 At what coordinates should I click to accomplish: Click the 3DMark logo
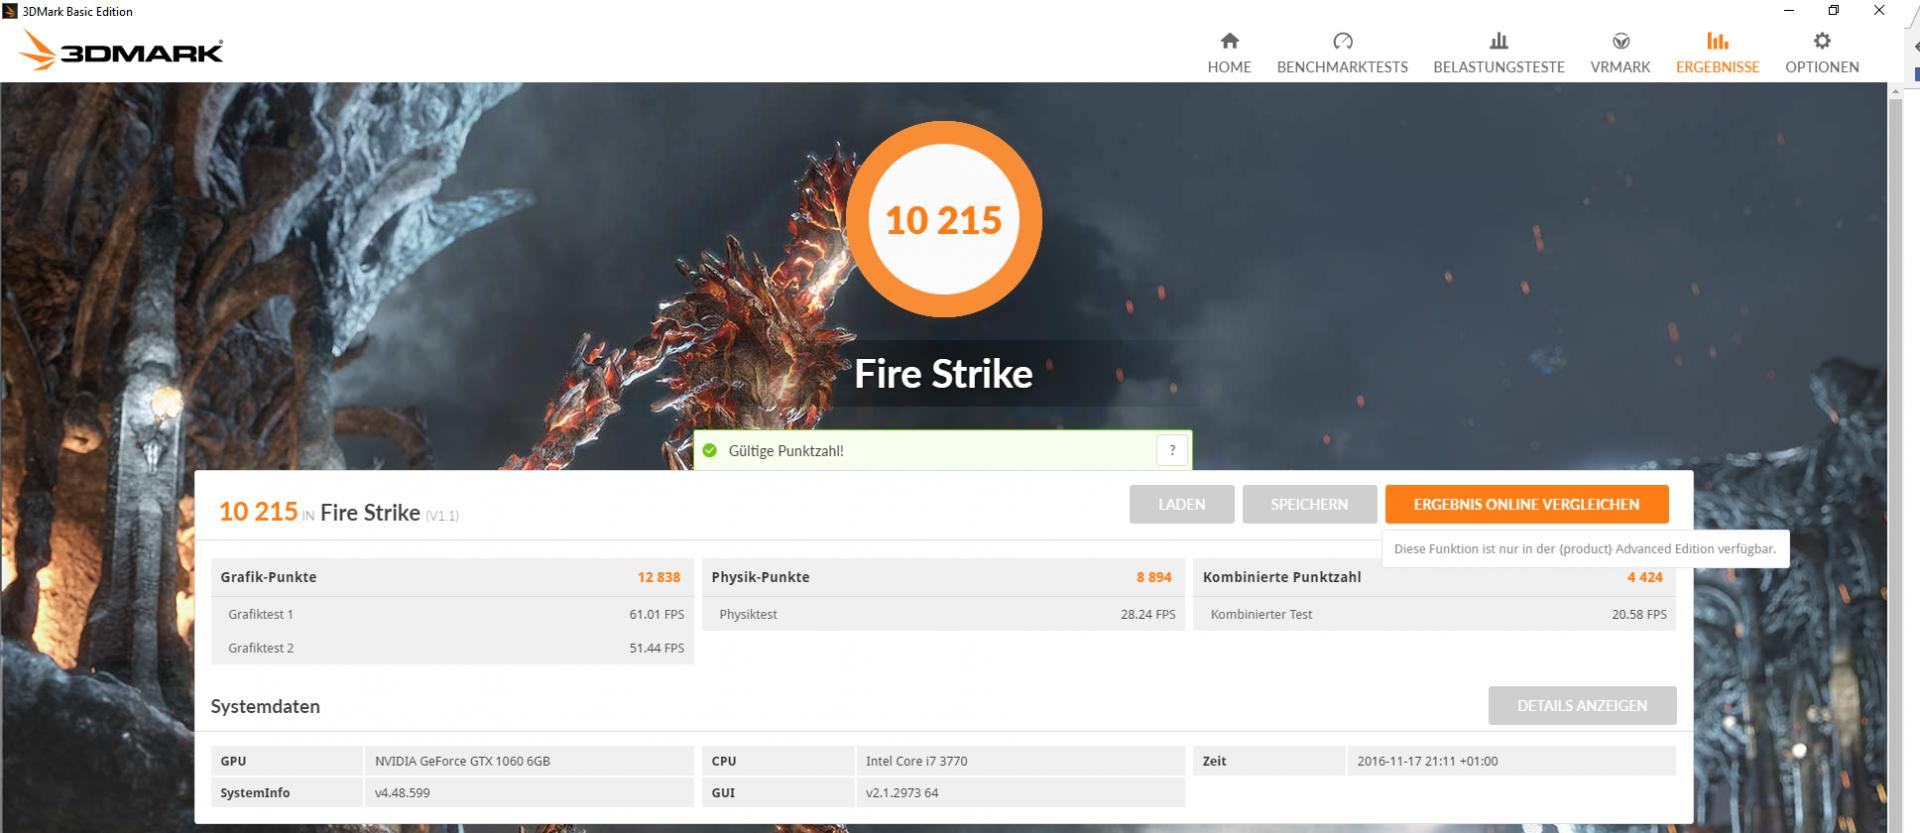pyautogui.click(x=121, y=50)
